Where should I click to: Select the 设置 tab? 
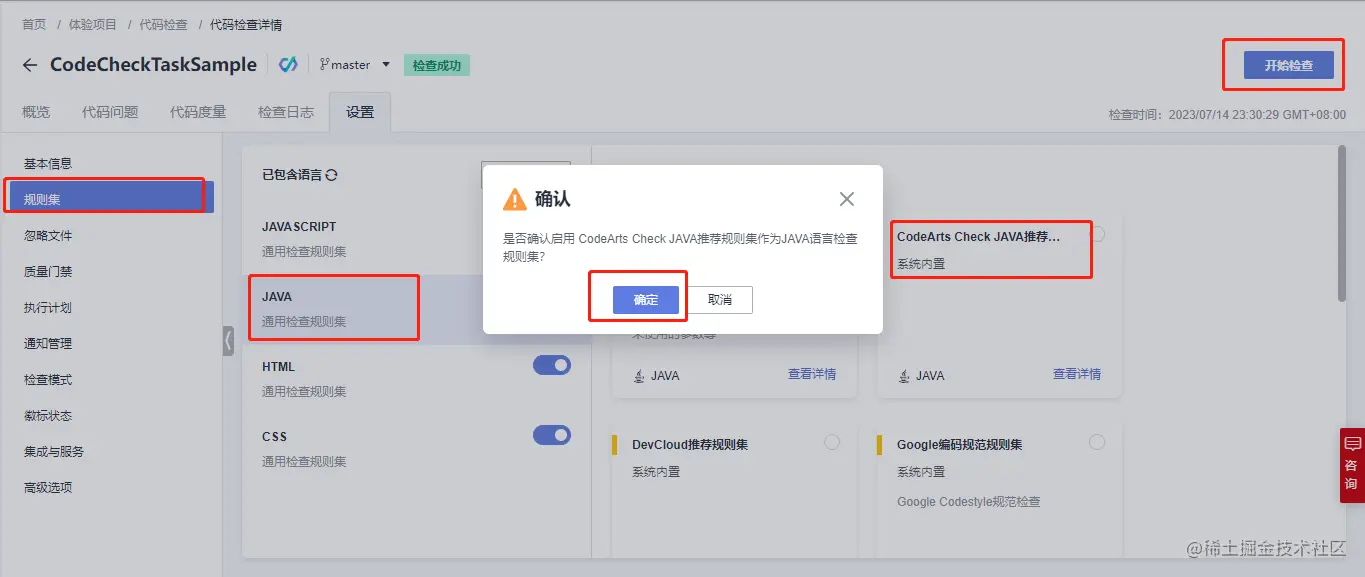pyautogui.click(x=360, y=112)
